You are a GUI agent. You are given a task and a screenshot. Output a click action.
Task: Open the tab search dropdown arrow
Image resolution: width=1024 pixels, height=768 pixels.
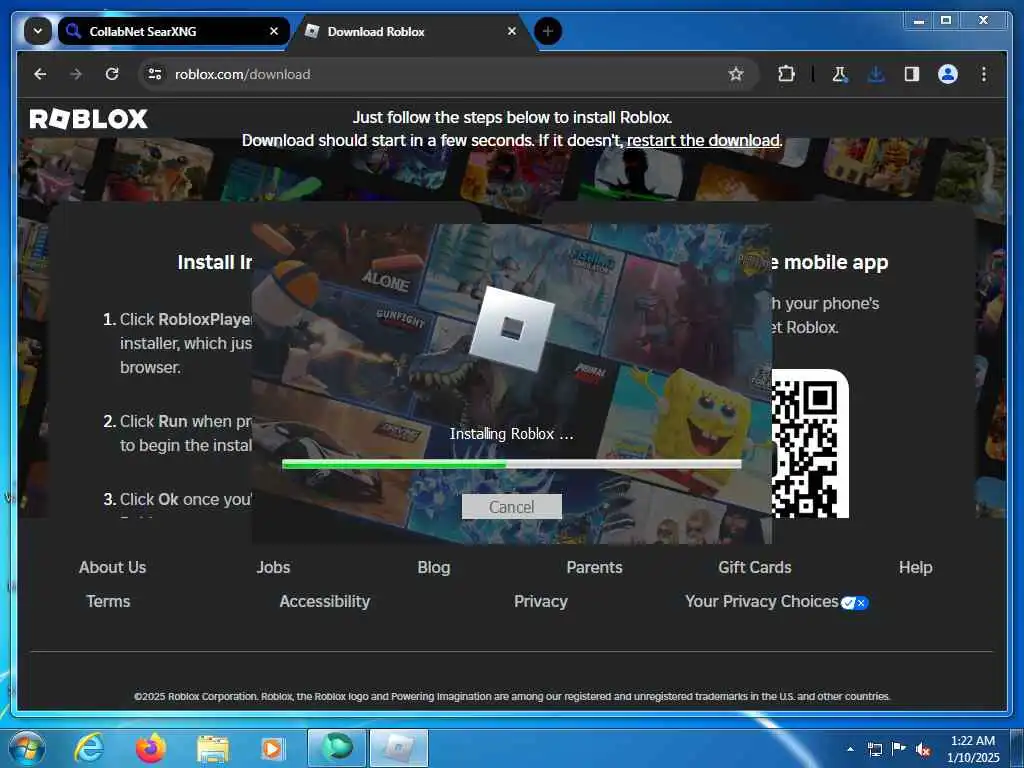point(38,31)
